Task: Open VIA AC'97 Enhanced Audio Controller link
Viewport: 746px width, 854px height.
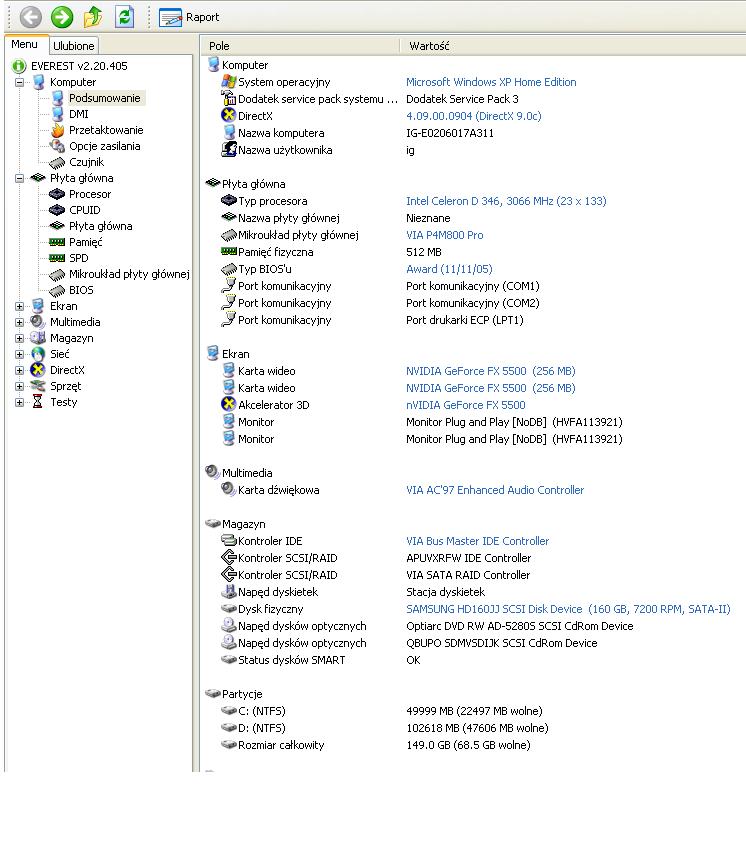Action: [495, 490]
